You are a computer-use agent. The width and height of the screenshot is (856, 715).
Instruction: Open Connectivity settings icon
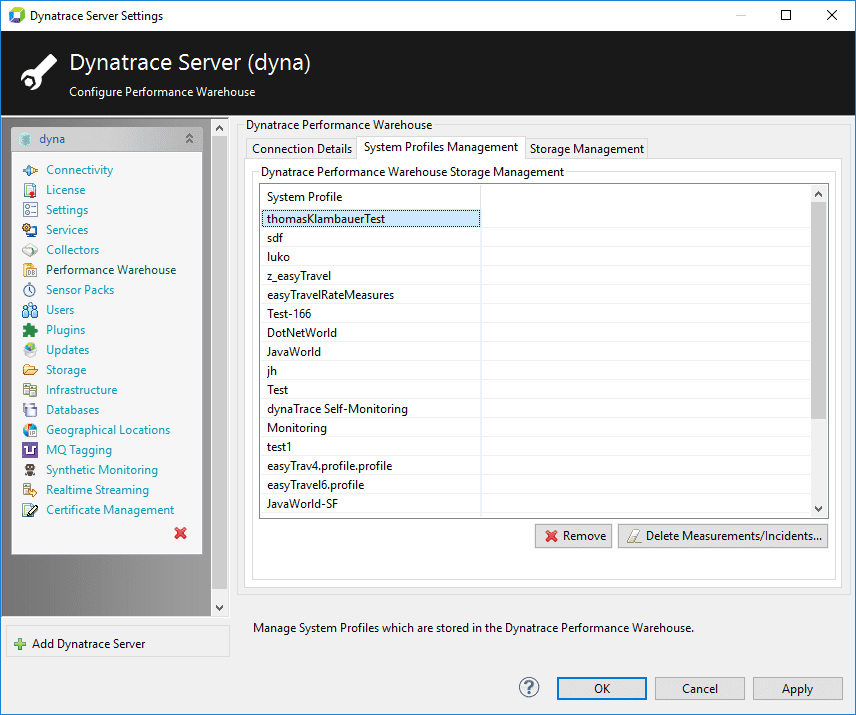point(30,170)
